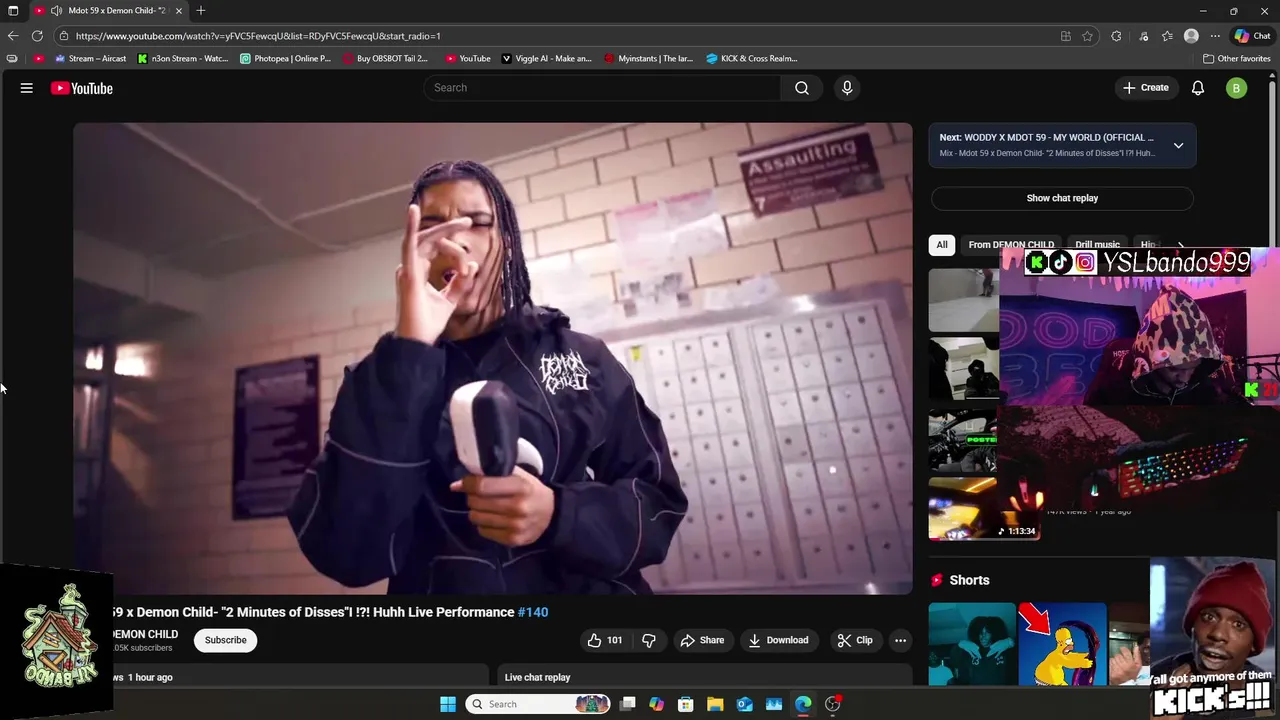Viewport: 1280px width, 720px height.
Task: Click the search magnifier button
Action: pyautogui.click(x=802, y=88)
